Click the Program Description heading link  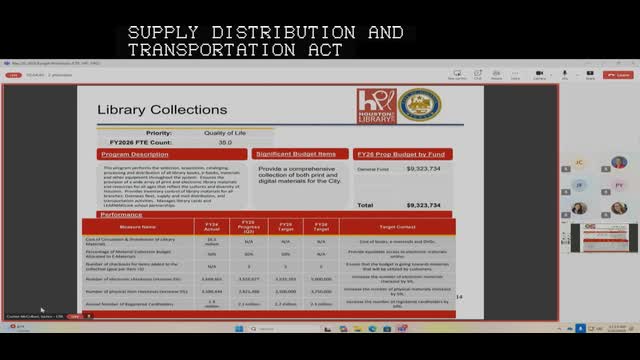(x=135, y=154)
